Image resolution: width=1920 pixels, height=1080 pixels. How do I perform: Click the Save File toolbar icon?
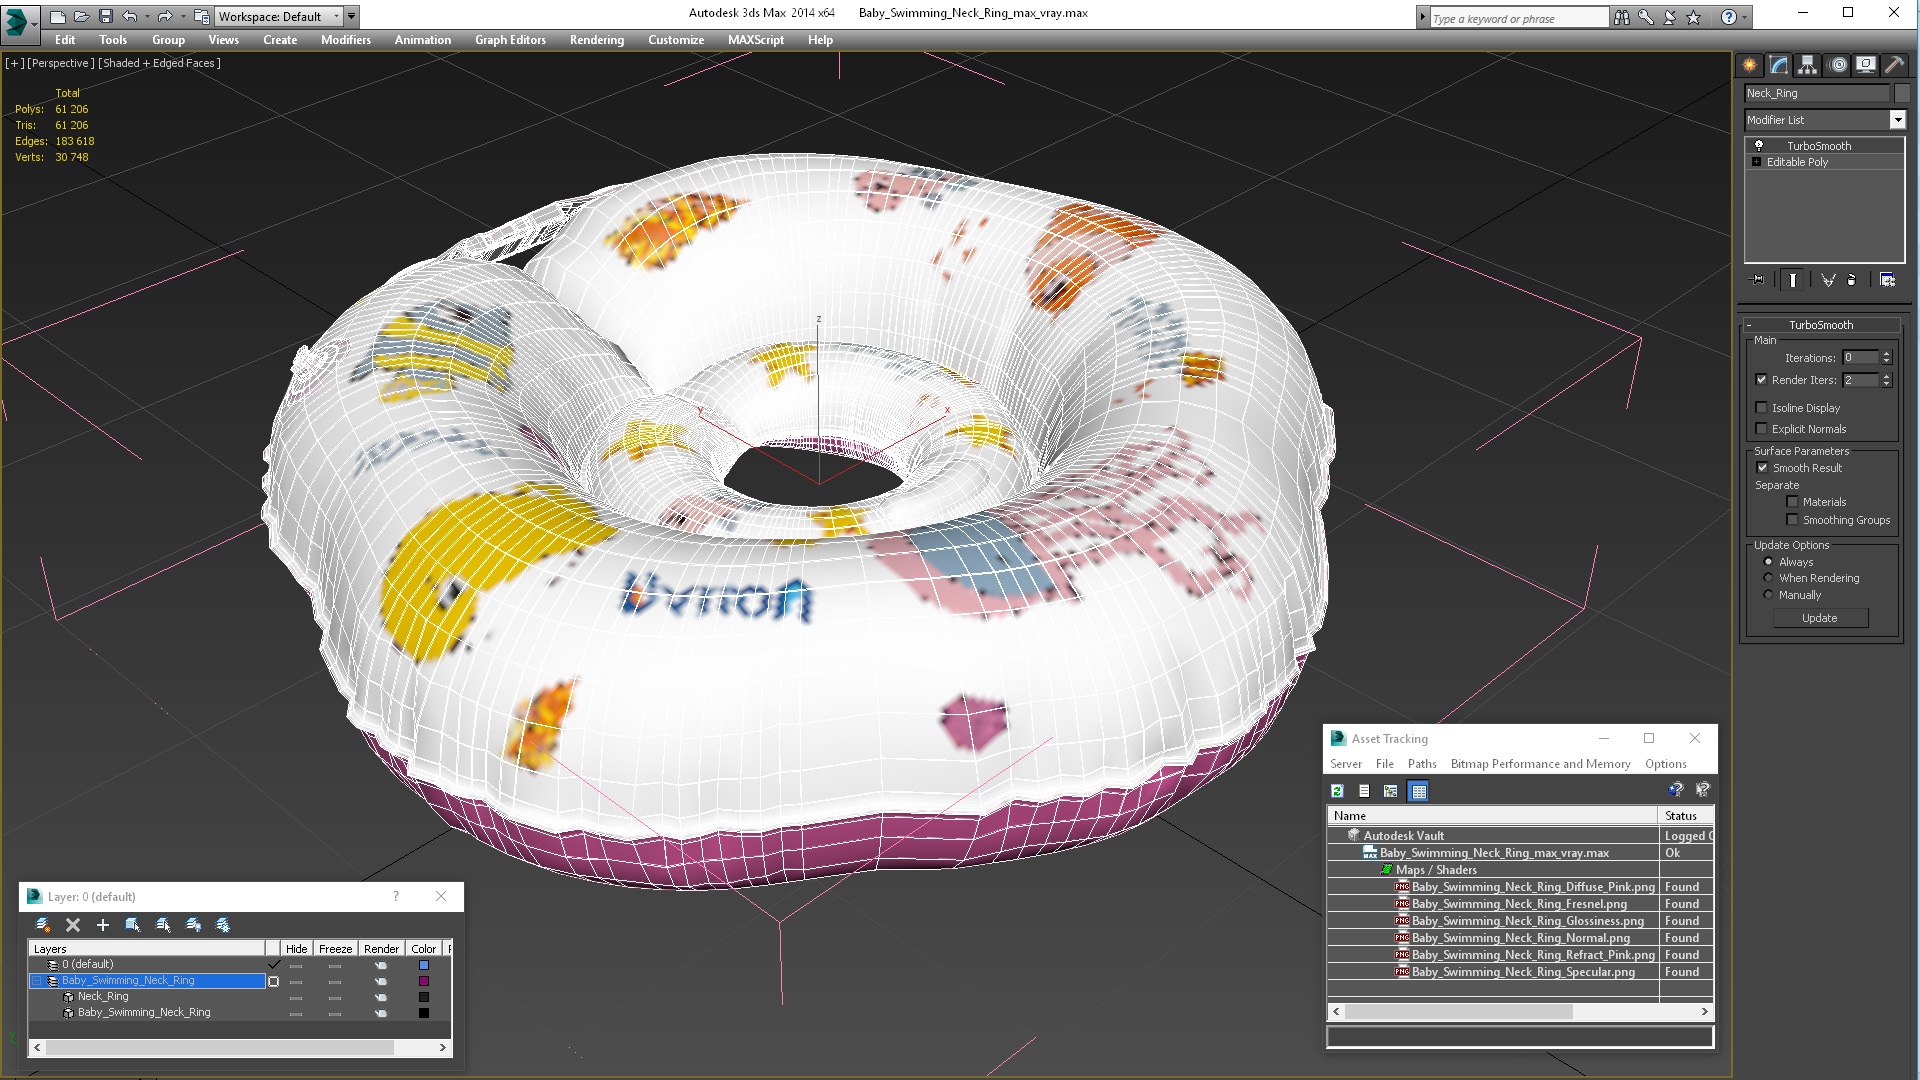point(106,16)
